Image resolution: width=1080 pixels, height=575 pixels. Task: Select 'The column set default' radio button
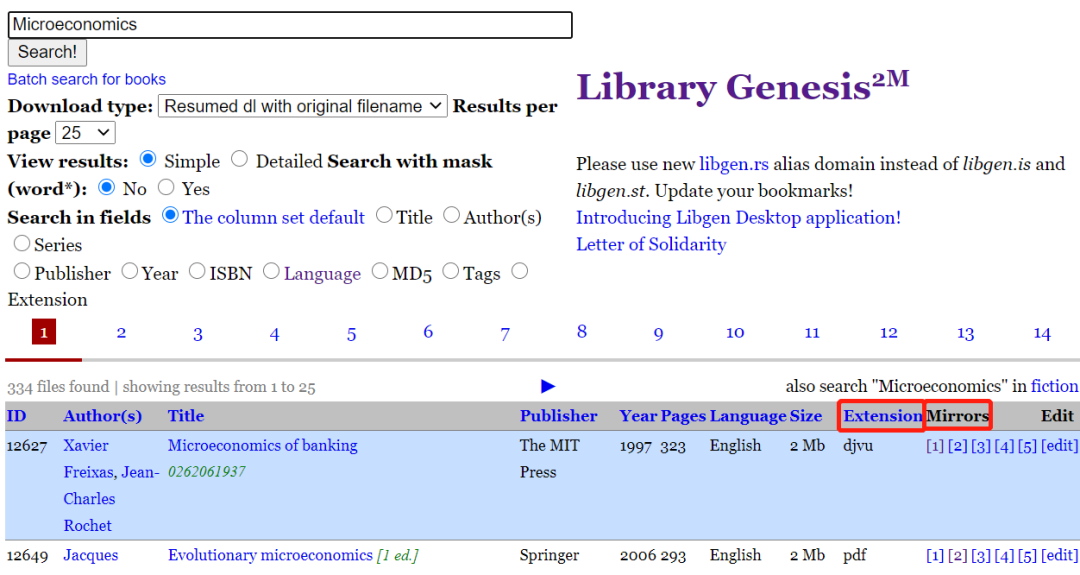[x=170, y=215]
